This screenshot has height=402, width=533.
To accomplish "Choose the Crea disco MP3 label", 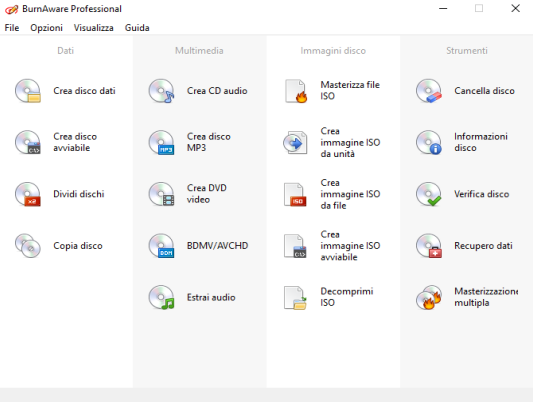I will click(209, 142).
